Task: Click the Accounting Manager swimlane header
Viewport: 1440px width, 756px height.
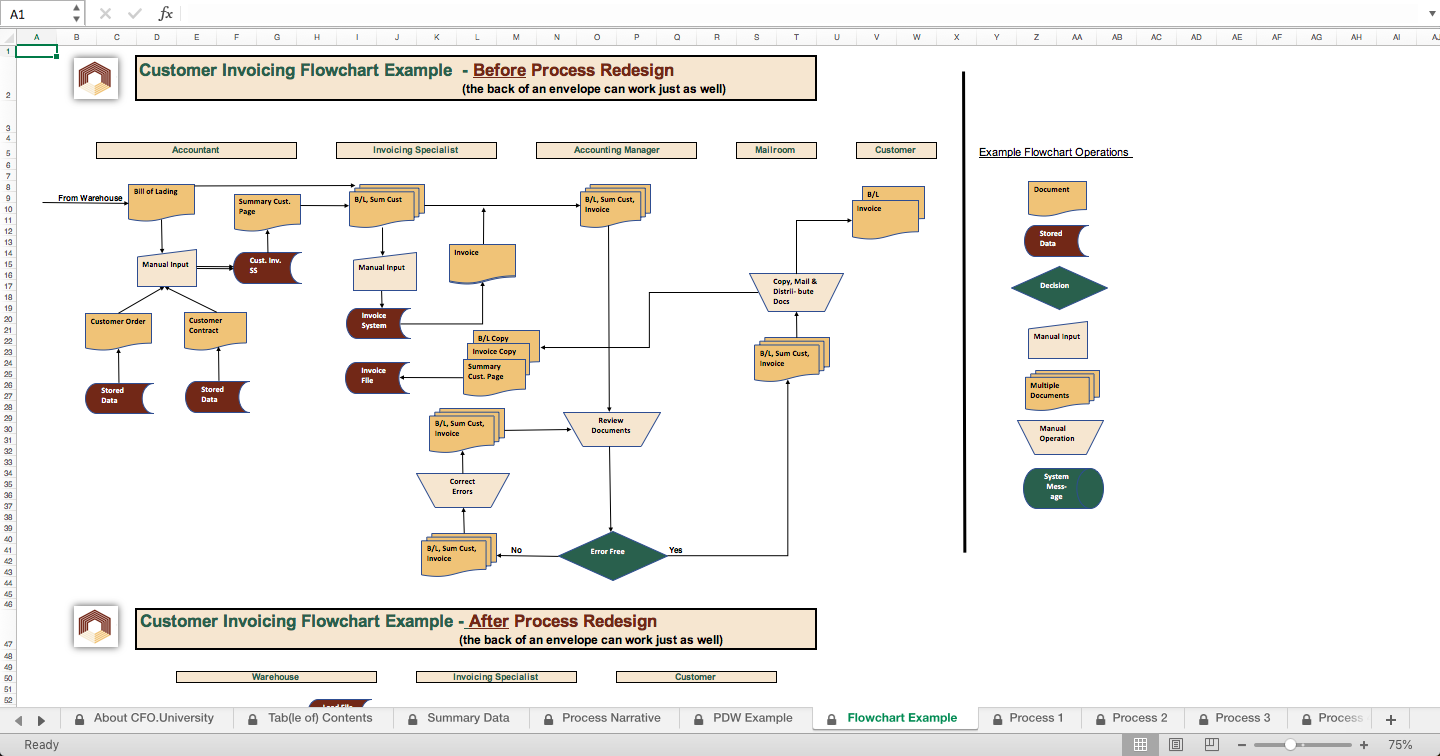Action: pyautogui.click(x=616, y=150)
